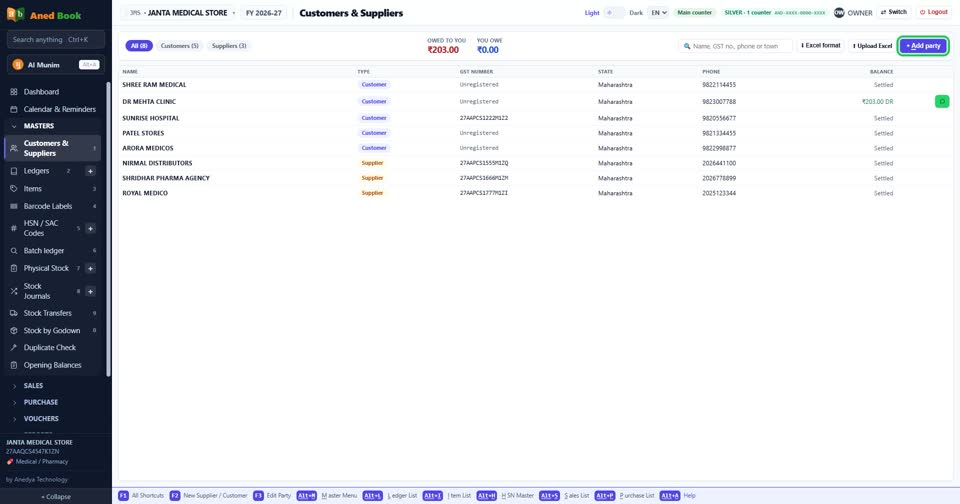Open Stock by Godown in sidebar

[x=51, y=331]
